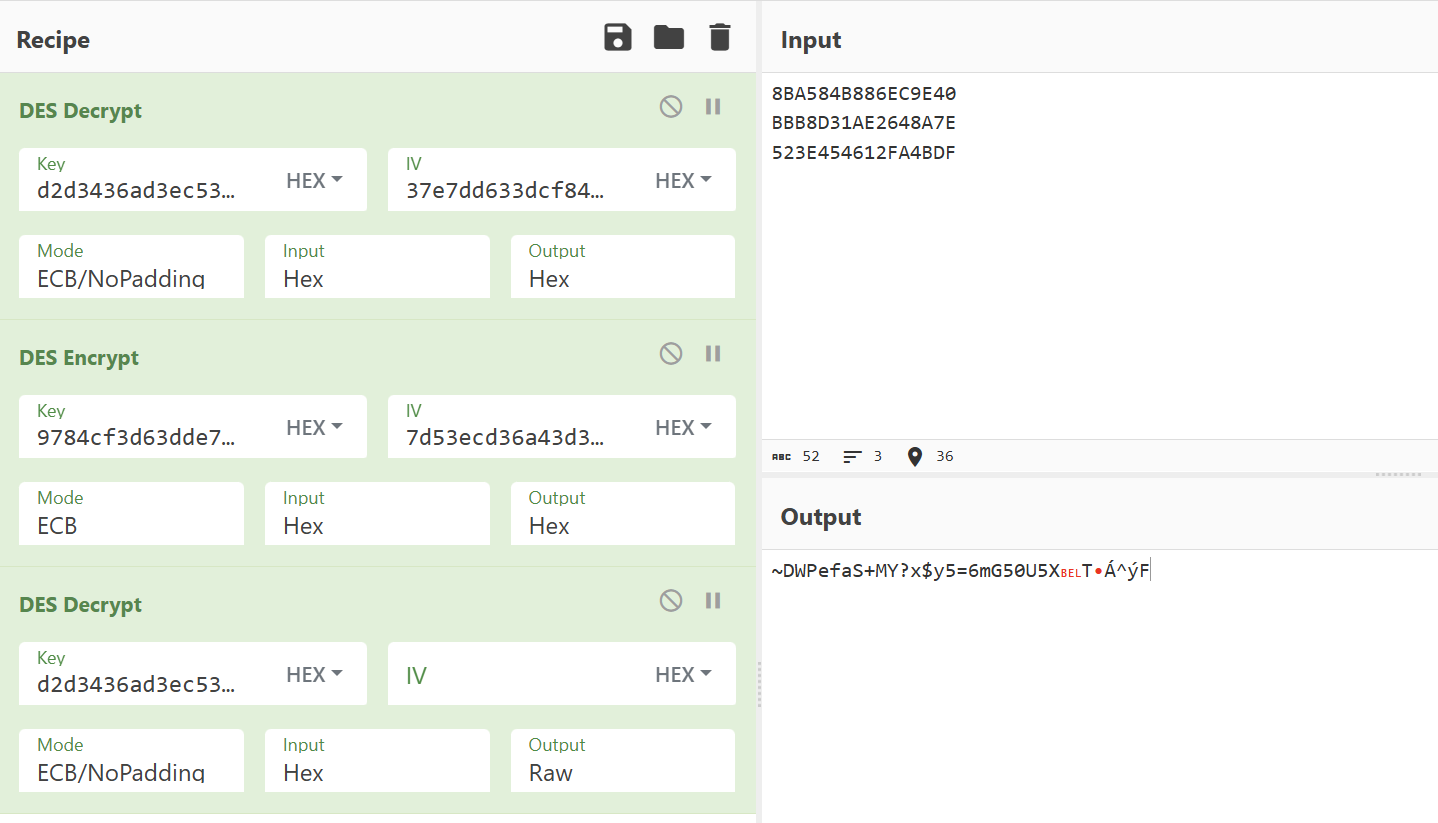Change Output Hex in DES Encrypt

623,513
